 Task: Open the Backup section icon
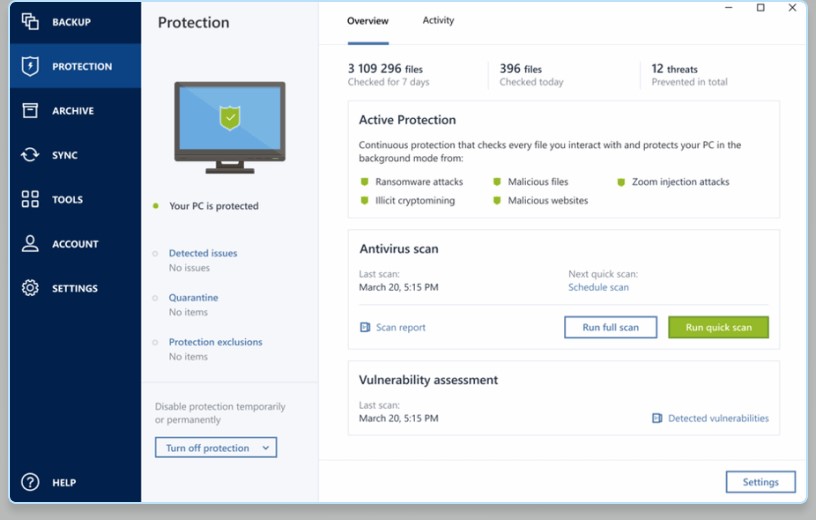30,21
